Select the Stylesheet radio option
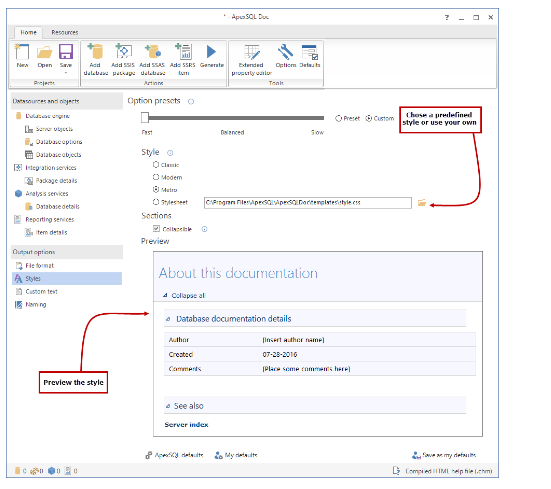551x489 pixels. coord(156,202)
